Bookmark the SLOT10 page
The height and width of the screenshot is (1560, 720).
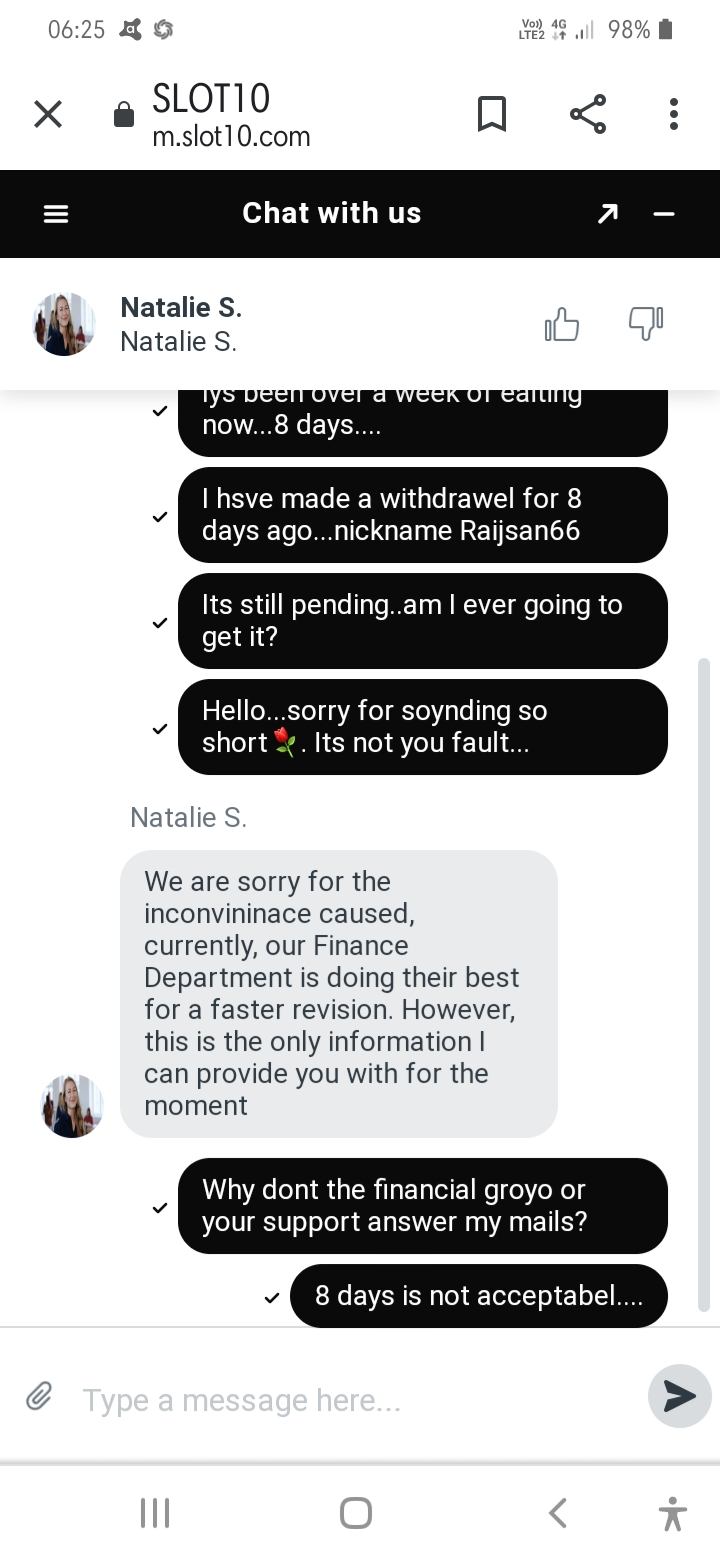[x=491, y=115]
